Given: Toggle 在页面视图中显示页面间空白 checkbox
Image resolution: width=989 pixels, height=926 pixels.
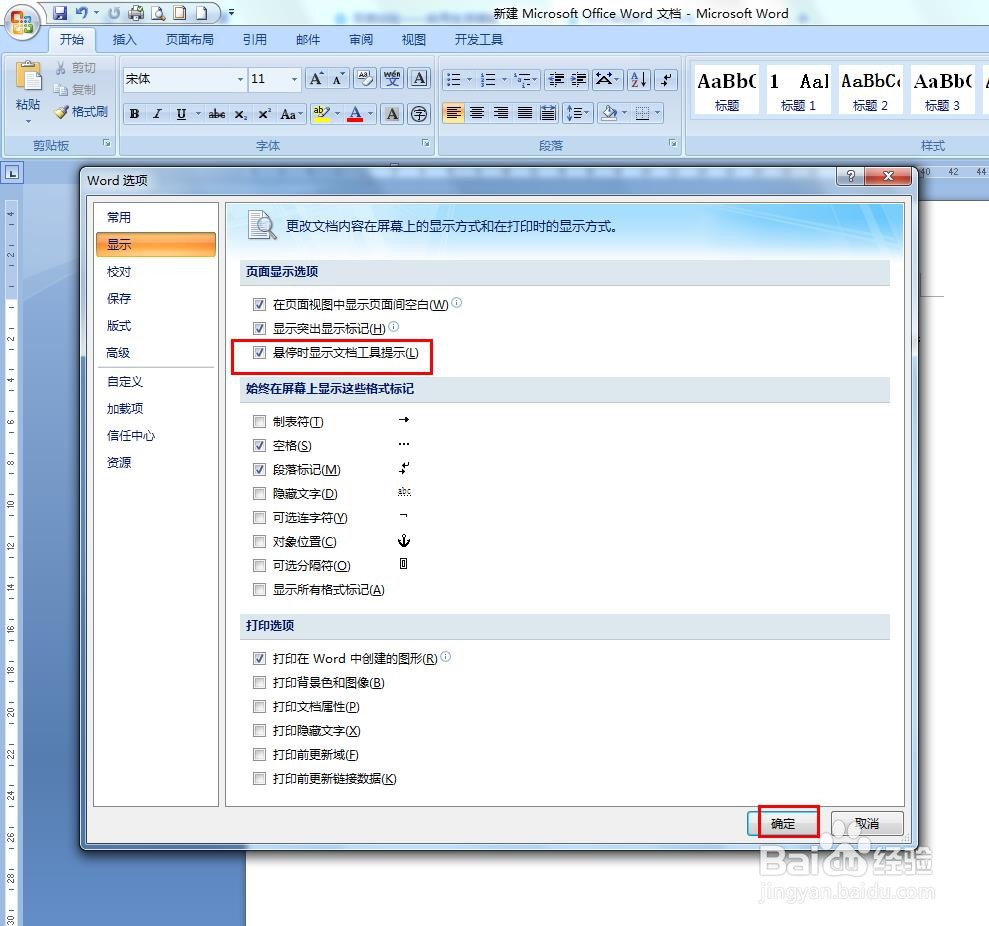Looking at the screenshot, I should tap(259, 305).
